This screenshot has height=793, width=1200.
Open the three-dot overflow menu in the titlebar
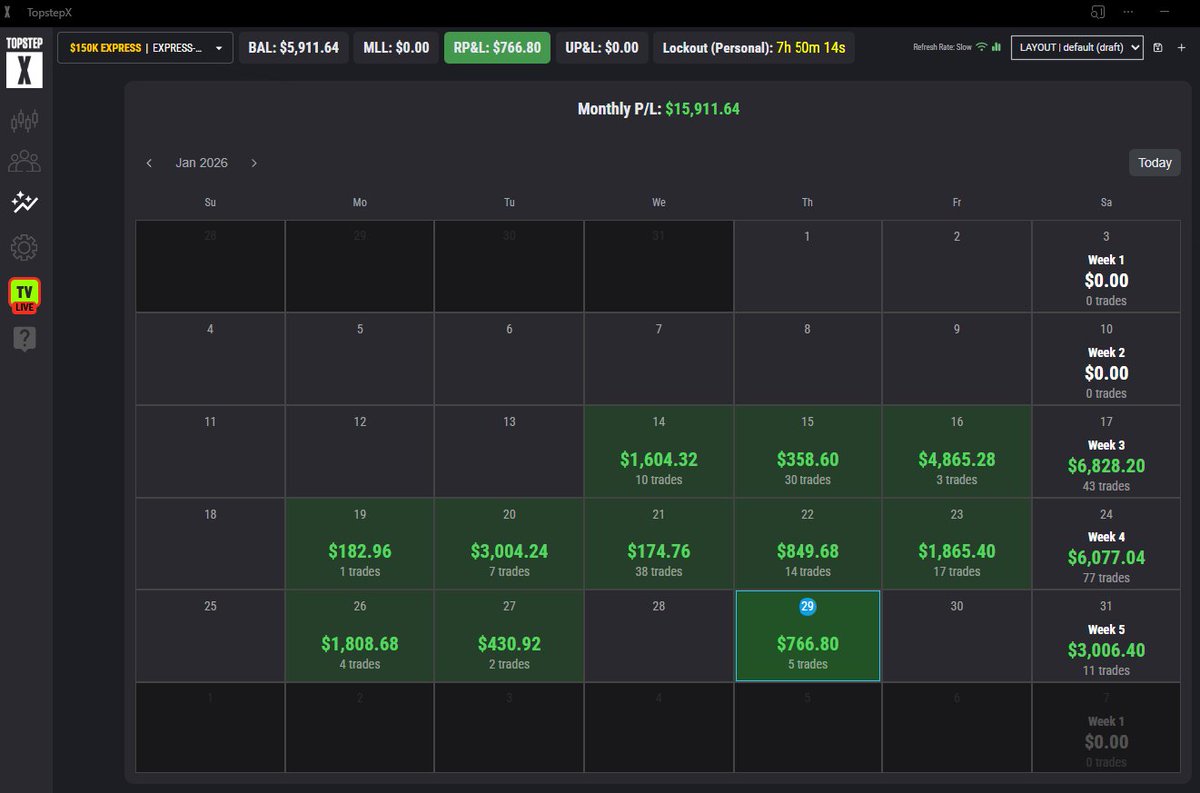(1128, 12)
